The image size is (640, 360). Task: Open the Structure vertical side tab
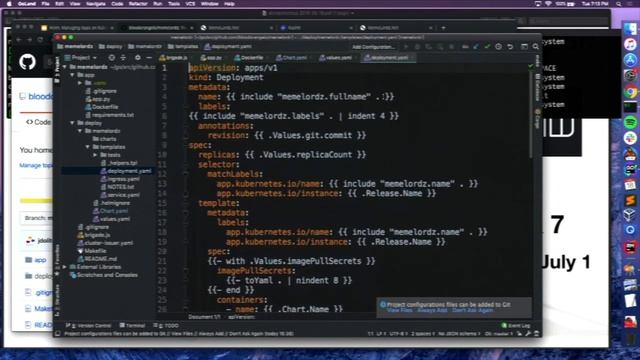pos(57,300)
